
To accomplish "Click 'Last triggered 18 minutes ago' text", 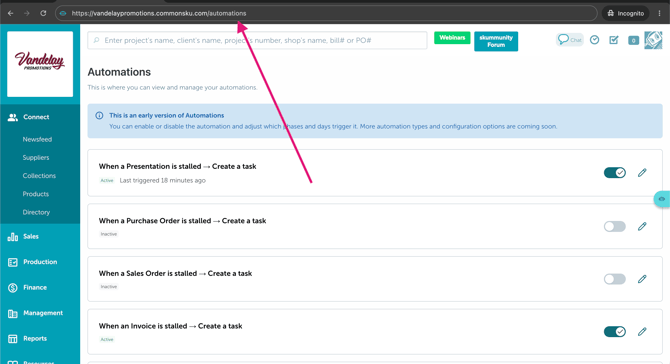I will [x=162, y=180].
